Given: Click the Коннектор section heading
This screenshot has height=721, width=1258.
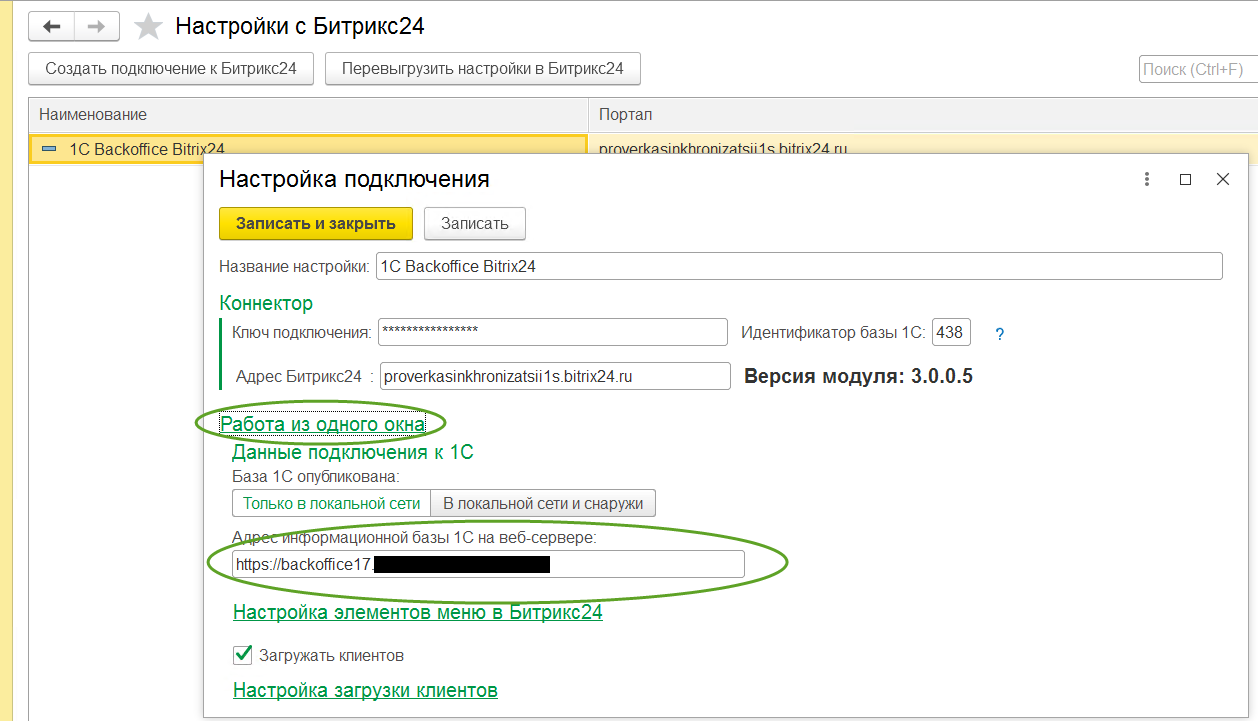Looking at the screenshot, I should [266, 303].
